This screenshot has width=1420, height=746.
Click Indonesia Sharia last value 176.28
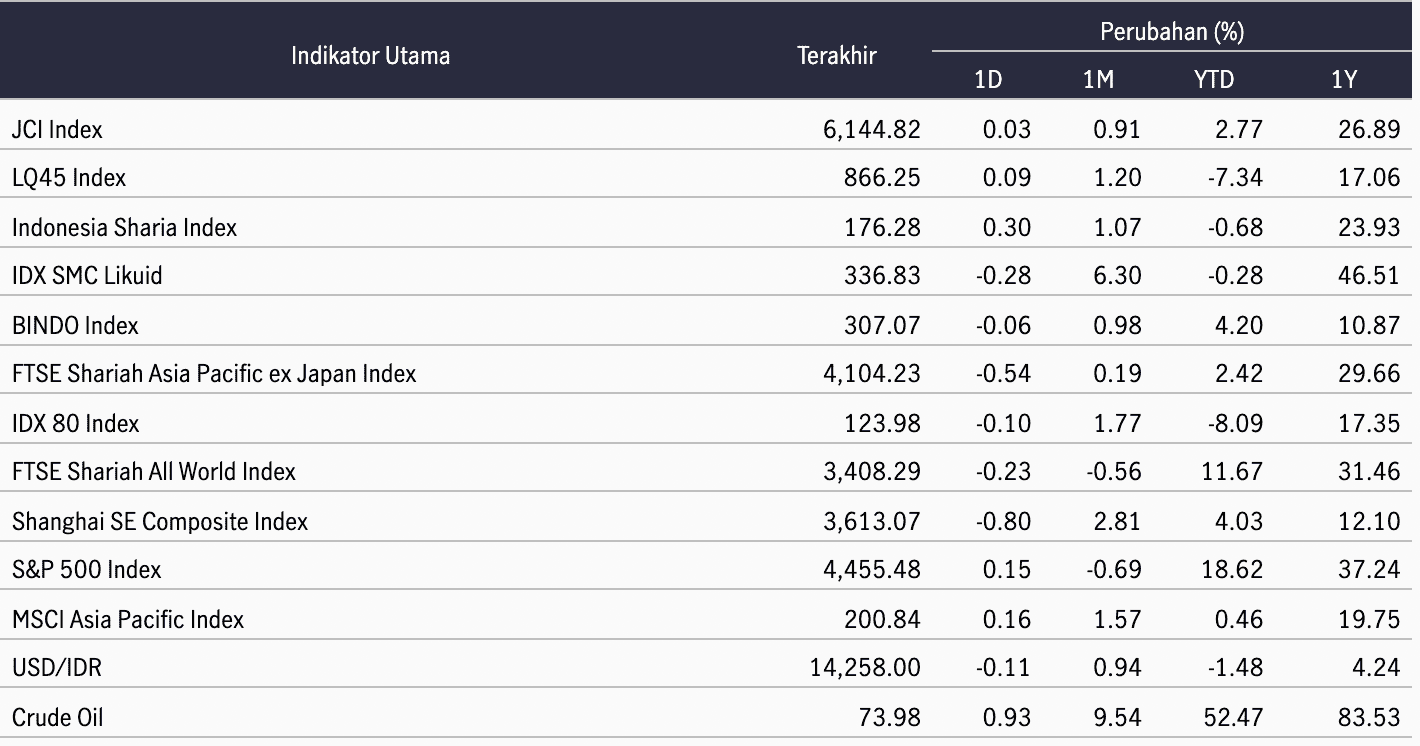883,227
